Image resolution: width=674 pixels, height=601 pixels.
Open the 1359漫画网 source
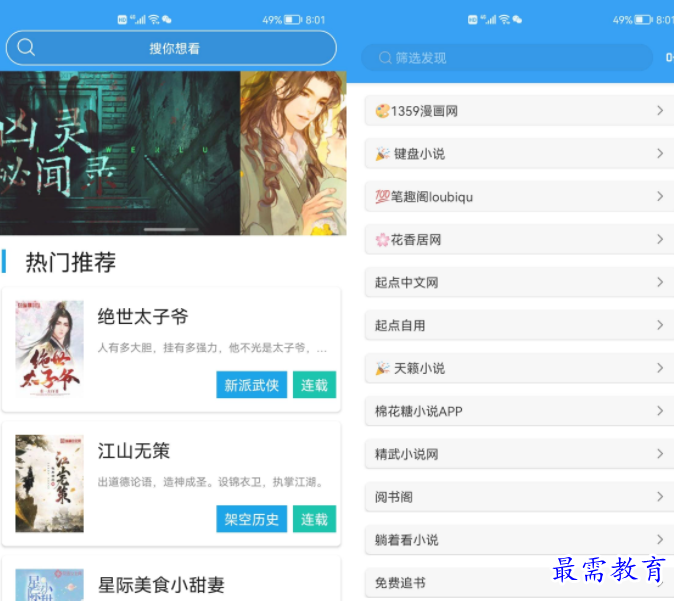point(520,110)
